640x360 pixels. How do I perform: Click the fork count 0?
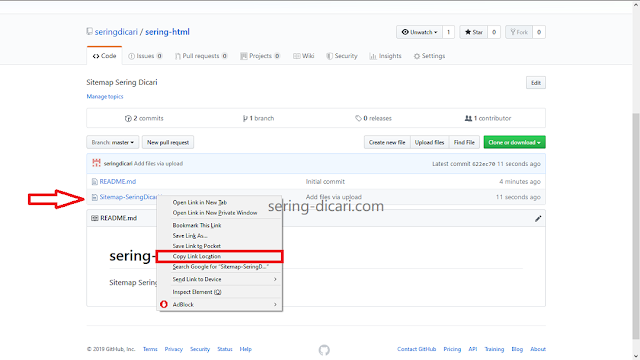(539, 32)
